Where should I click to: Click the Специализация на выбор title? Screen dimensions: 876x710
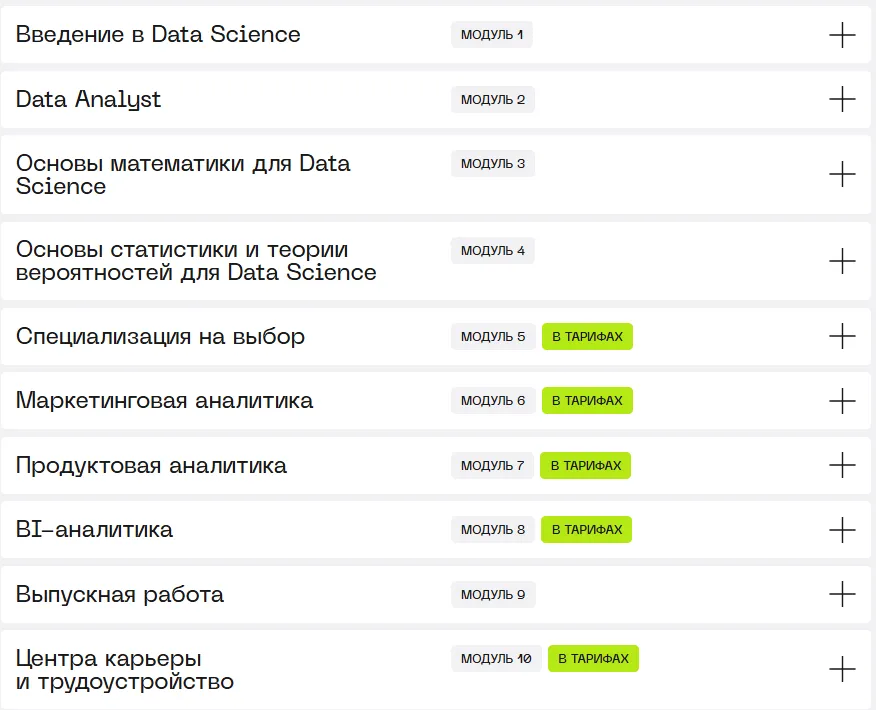[160, 336]
